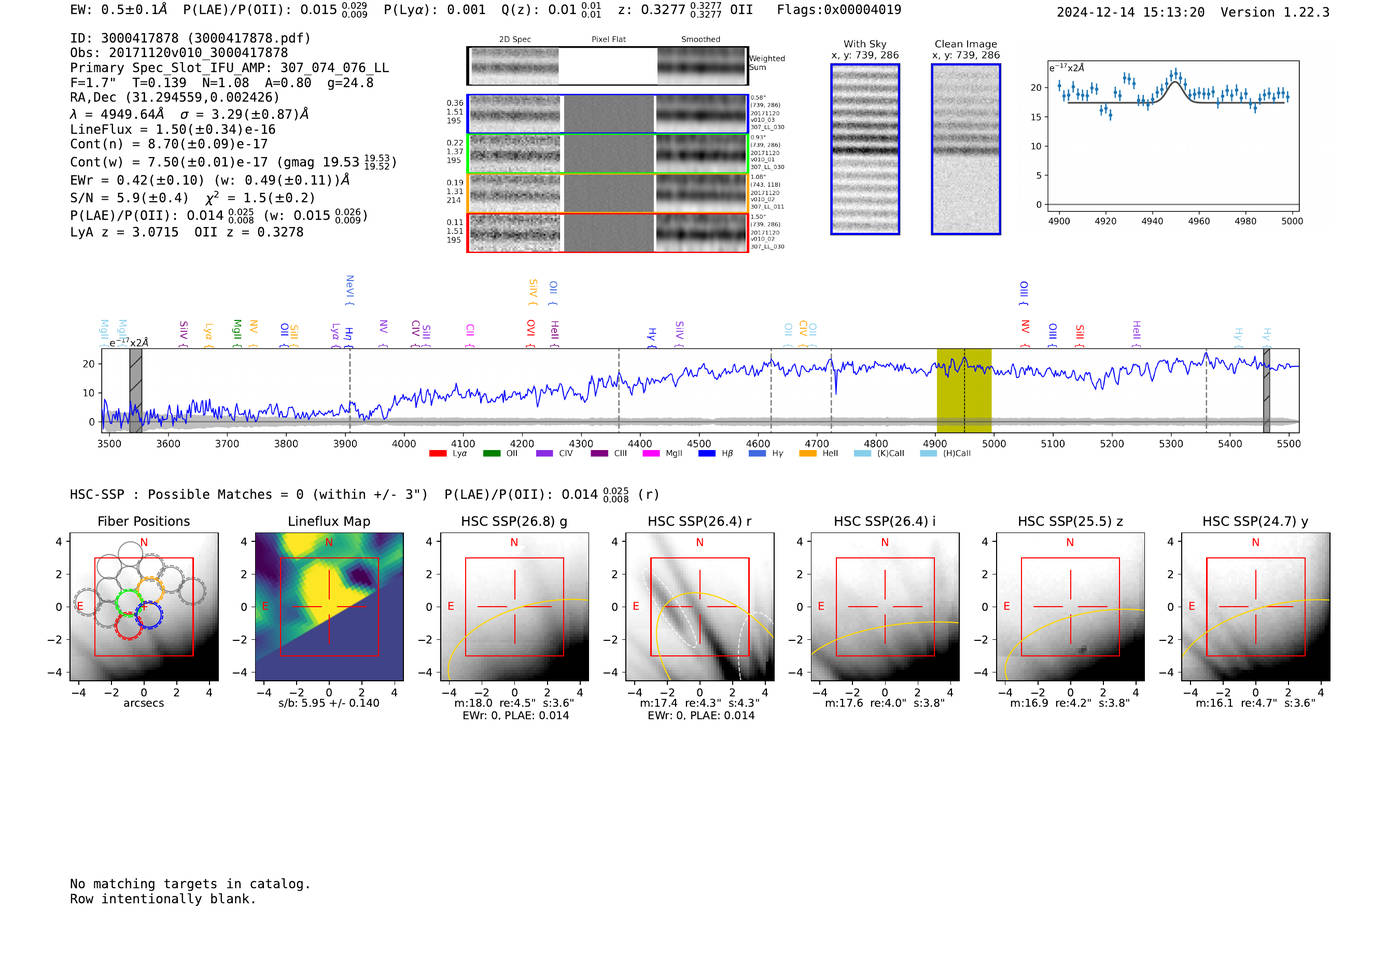Select the green-bordered 2D spectrum row
This screenshot has width=1400, height=953.
pyautogui.click(x=608, y=154)
